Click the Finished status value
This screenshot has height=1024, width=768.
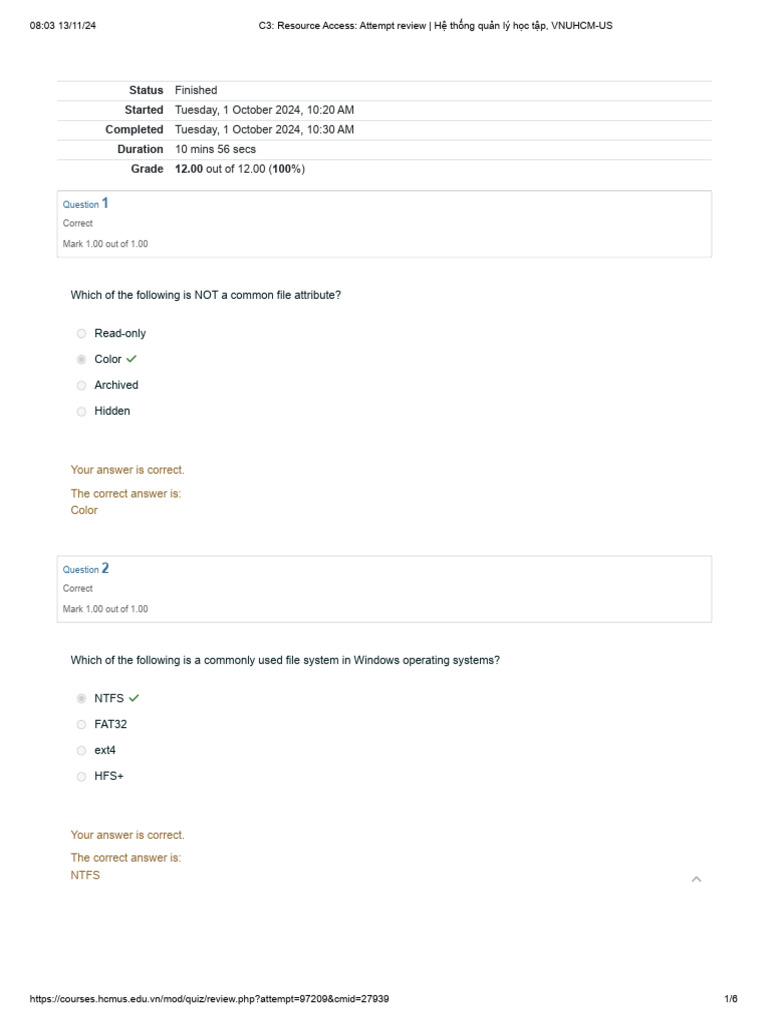coord(196,90)
